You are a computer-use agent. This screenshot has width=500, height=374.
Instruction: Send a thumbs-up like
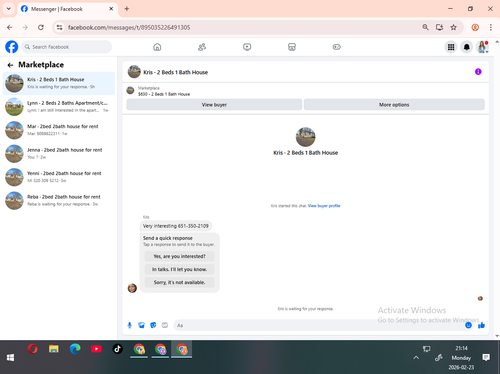point(481,325)
